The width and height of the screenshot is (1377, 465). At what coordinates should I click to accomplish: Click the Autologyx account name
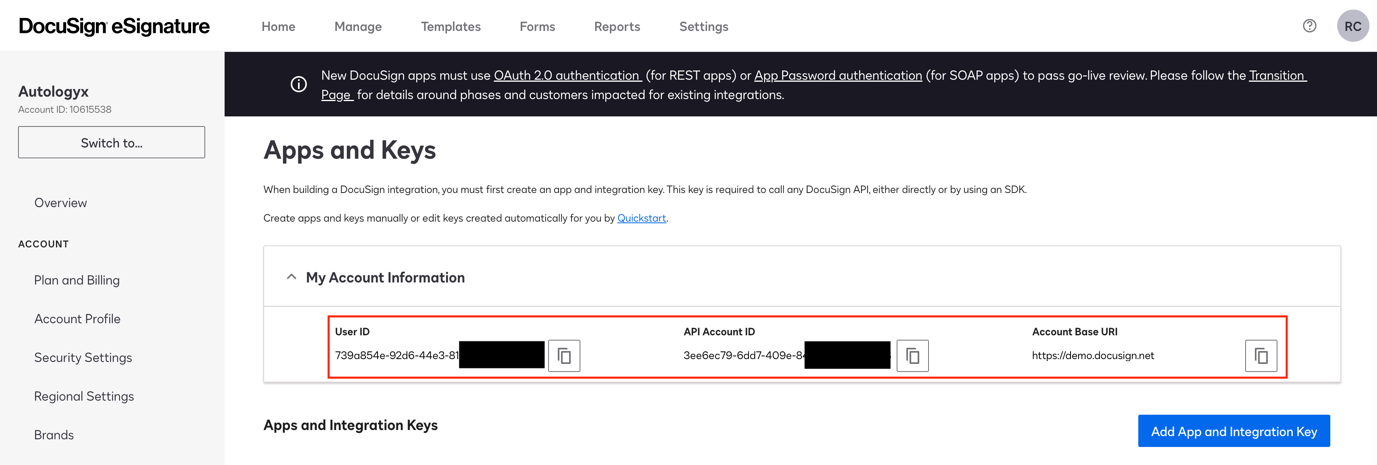(53, 91)
